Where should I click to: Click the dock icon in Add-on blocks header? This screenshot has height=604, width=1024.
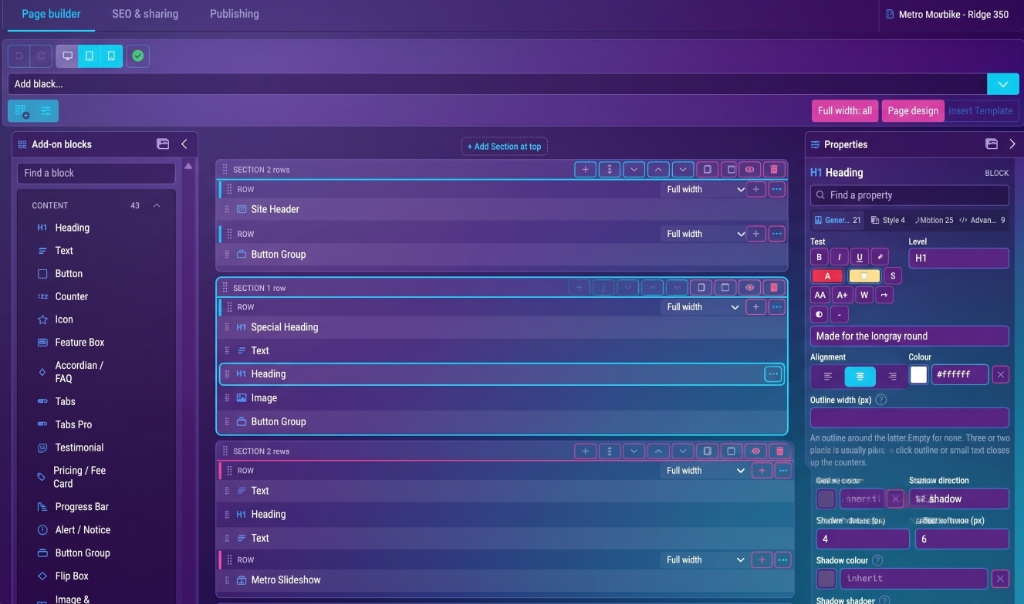(163, 144)
